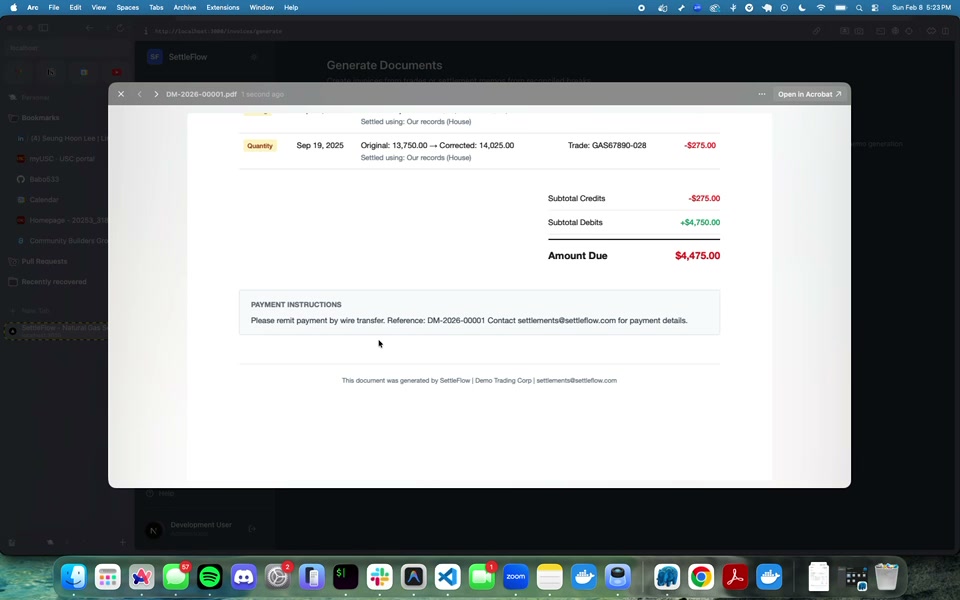Screen dimensions: 960x600
Task: Open Adobe Acrobat from the dock
Action: pos(735,577)
